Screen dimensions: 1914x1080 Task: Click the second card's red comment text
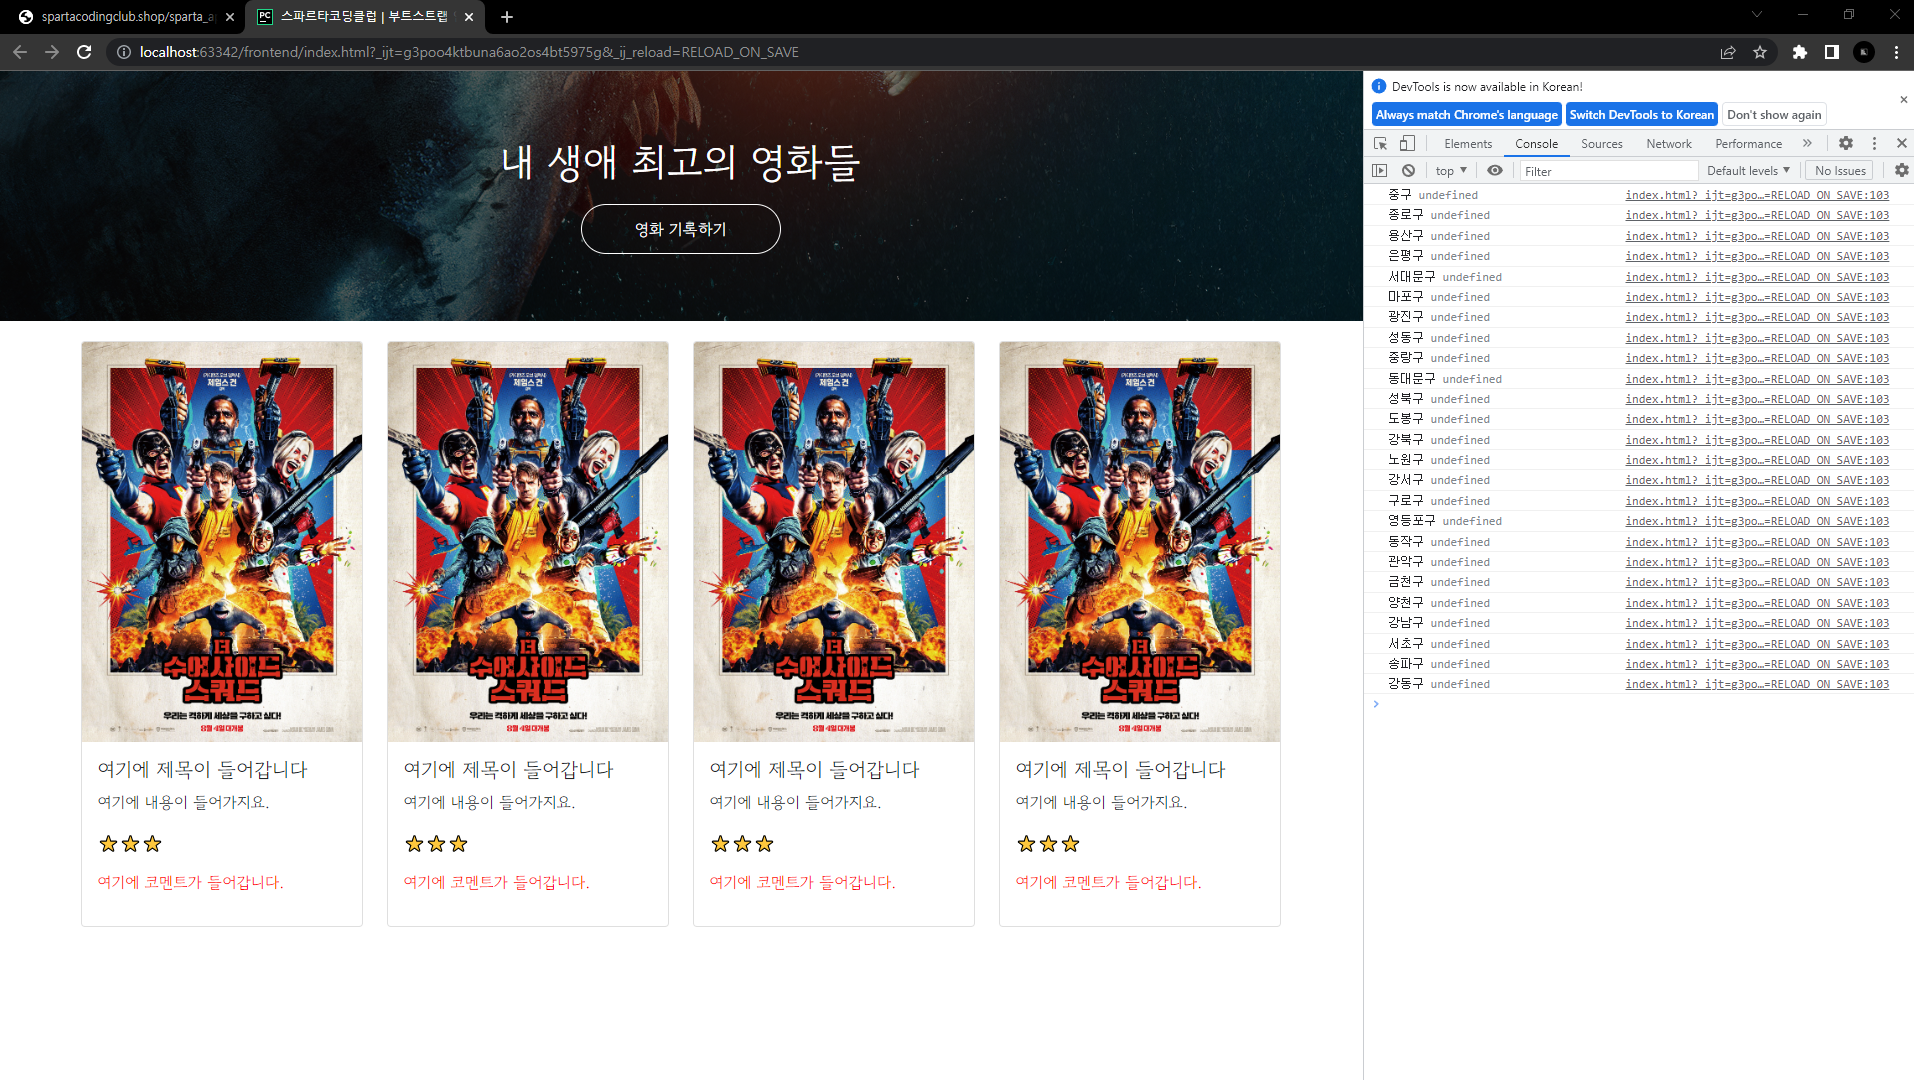[496, 882]
